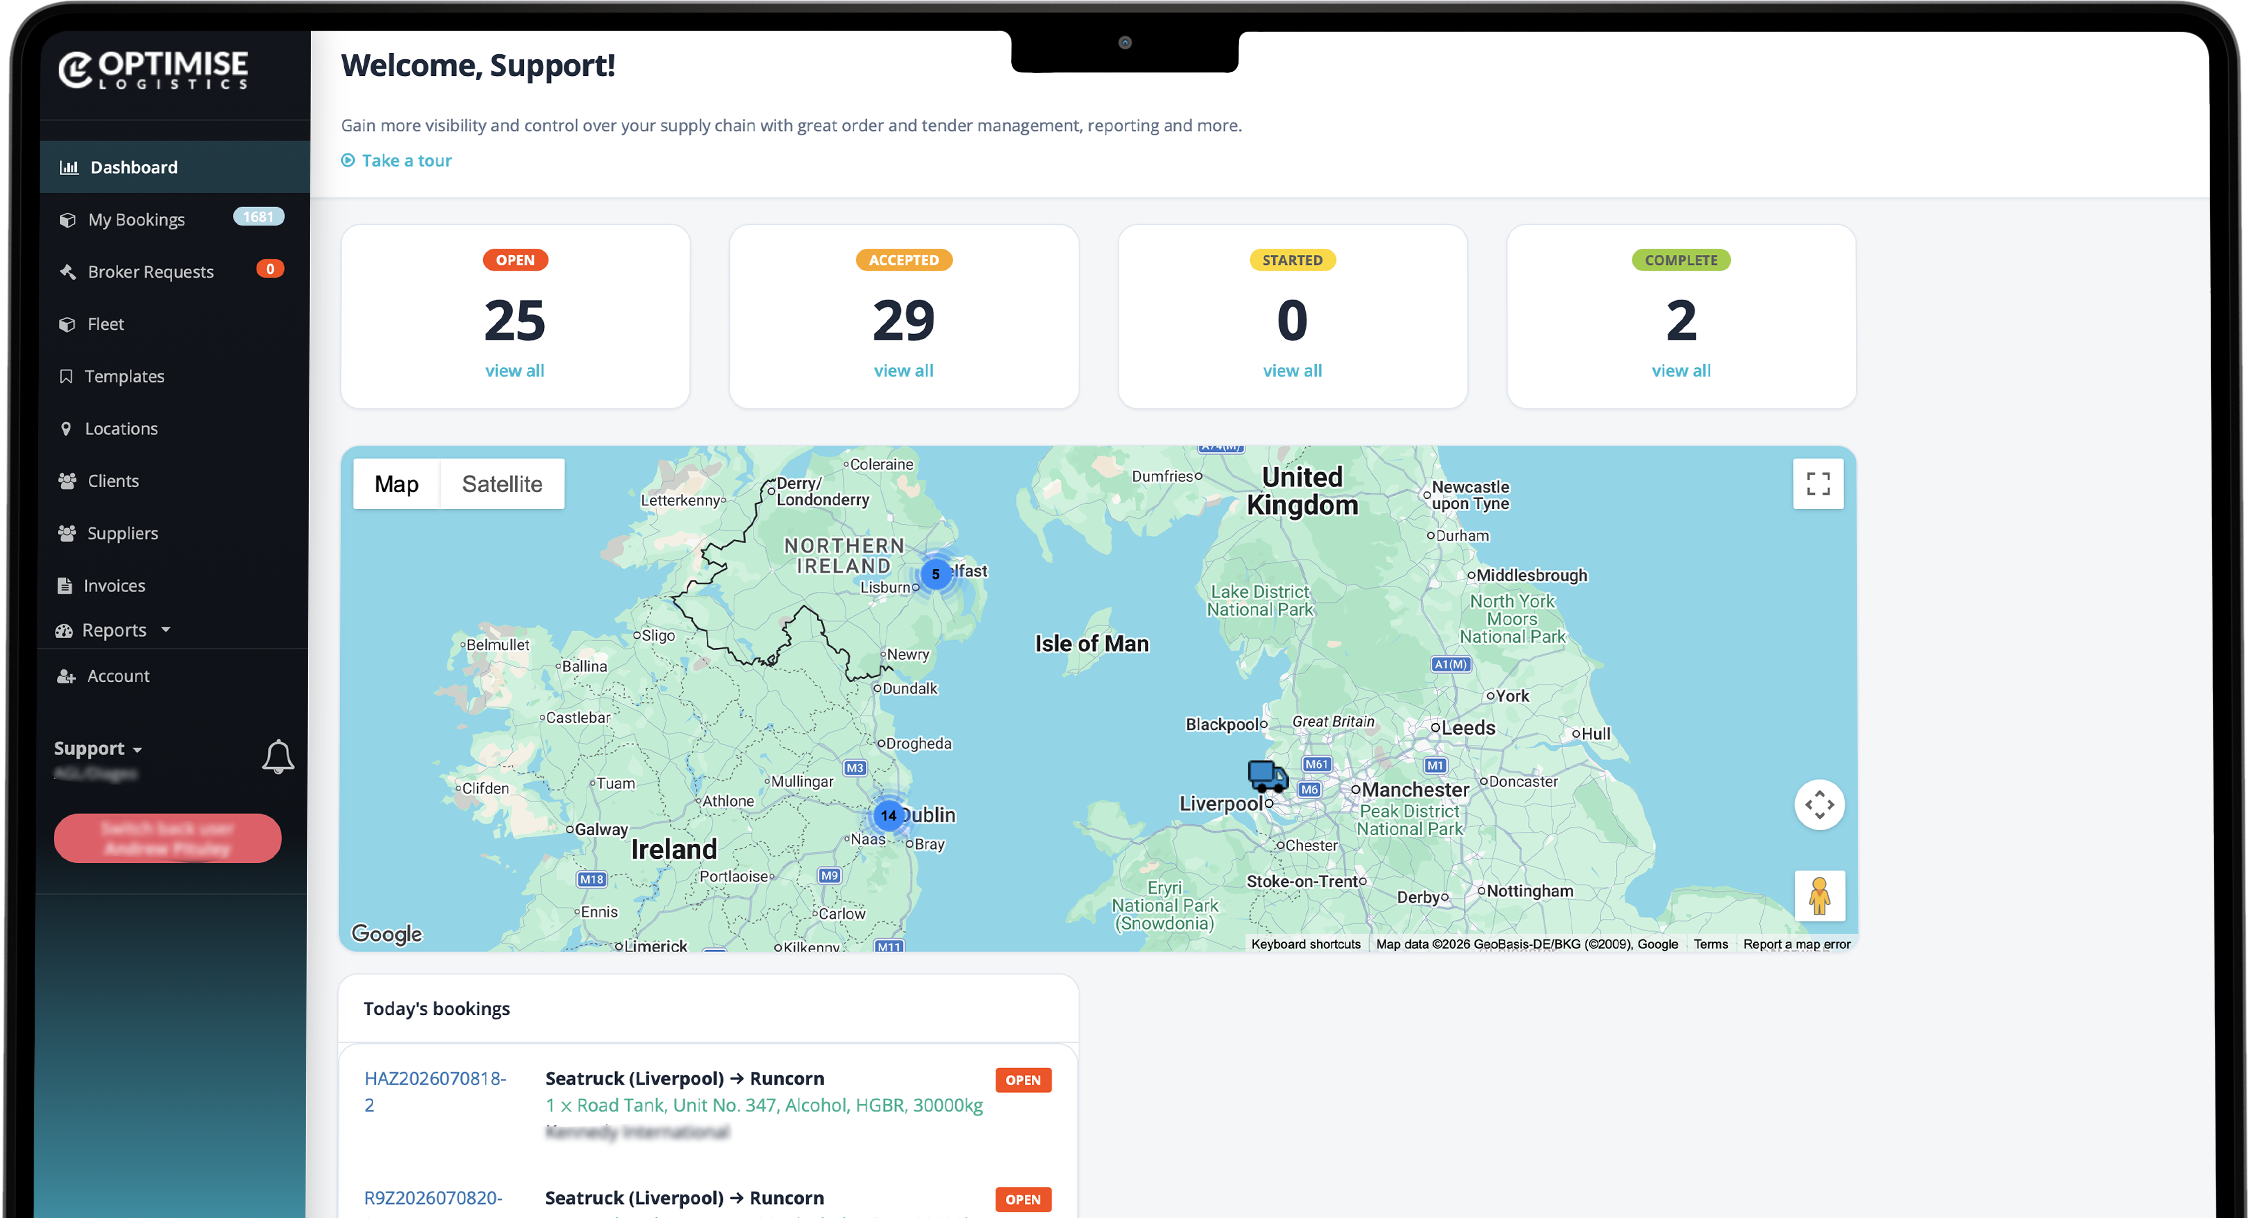This screenshot has height=1218, width=2250.
Task: Open booking HAZ2026070818-2
Action: click(x=435, y=1092)
